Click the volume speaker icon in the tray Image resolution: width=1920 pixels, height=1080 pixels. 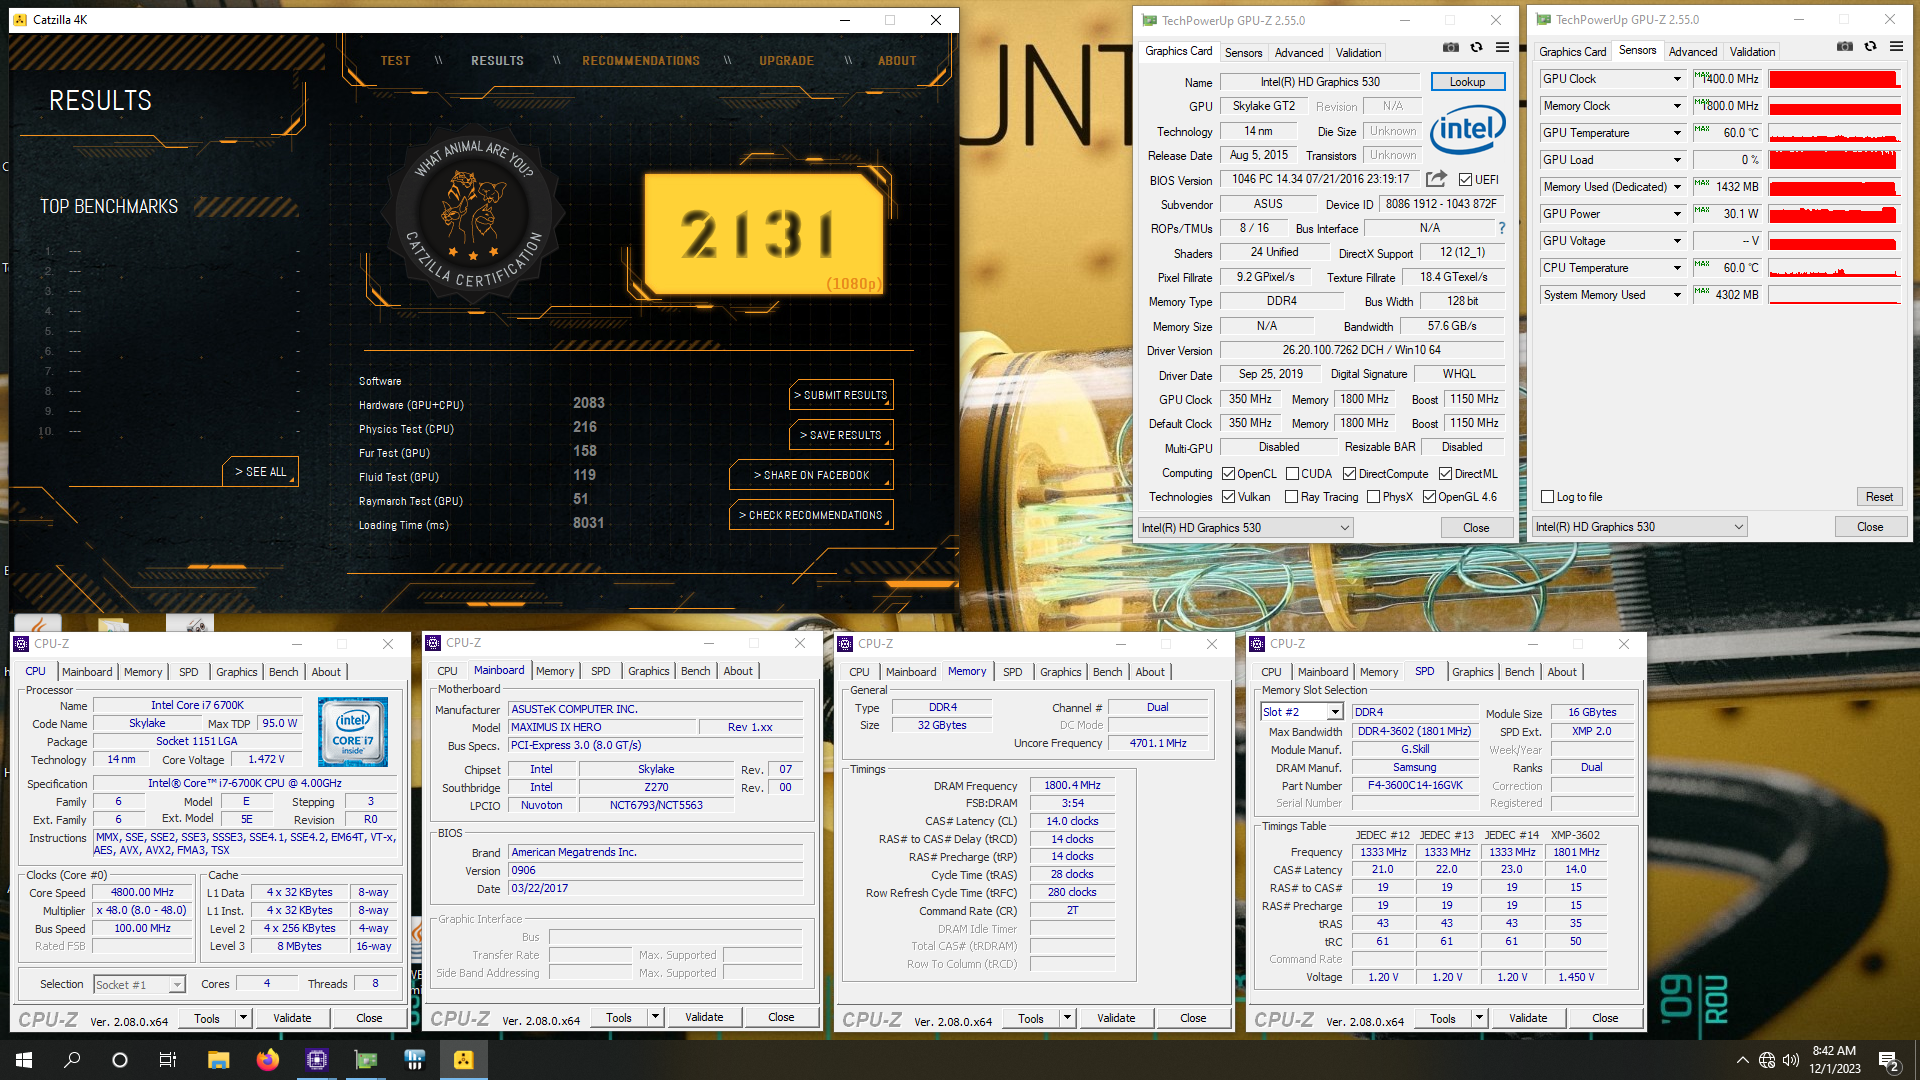coord(1791,1060)
